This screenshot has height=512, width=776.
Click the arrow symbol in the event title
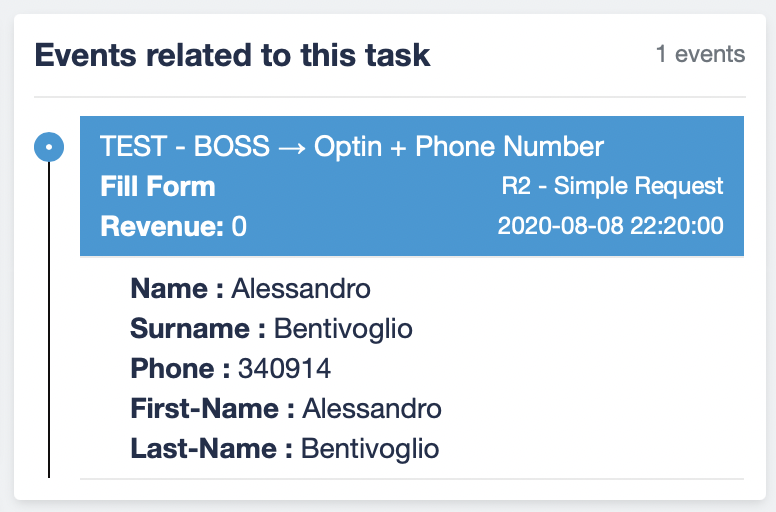(x=292, y=148)
